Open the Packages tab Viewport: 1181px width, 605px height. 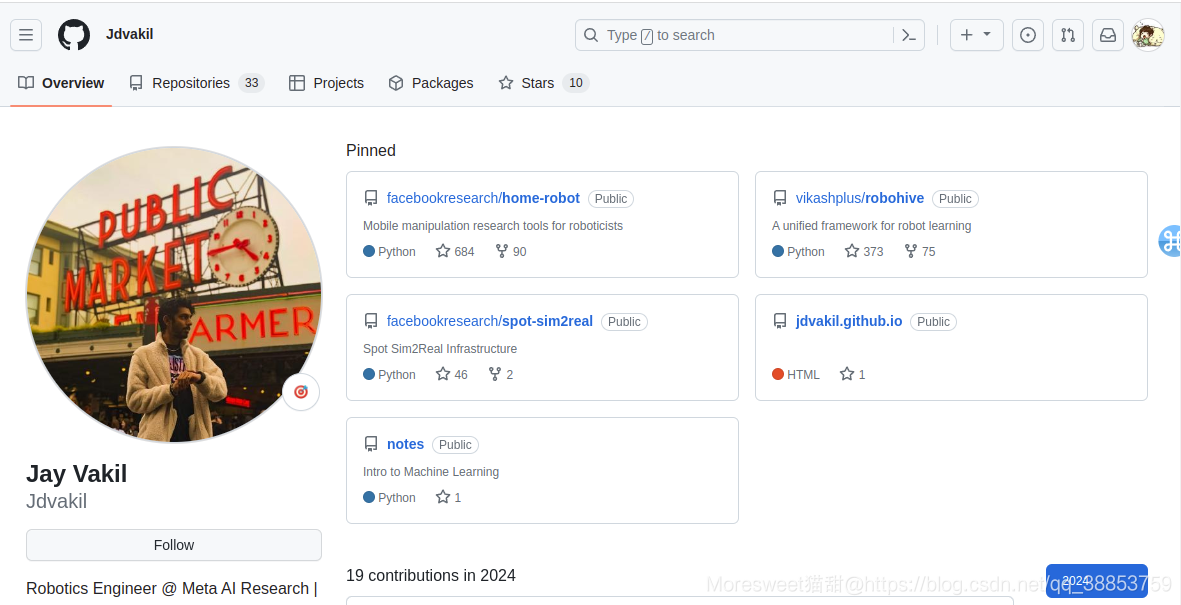(431, 83)
